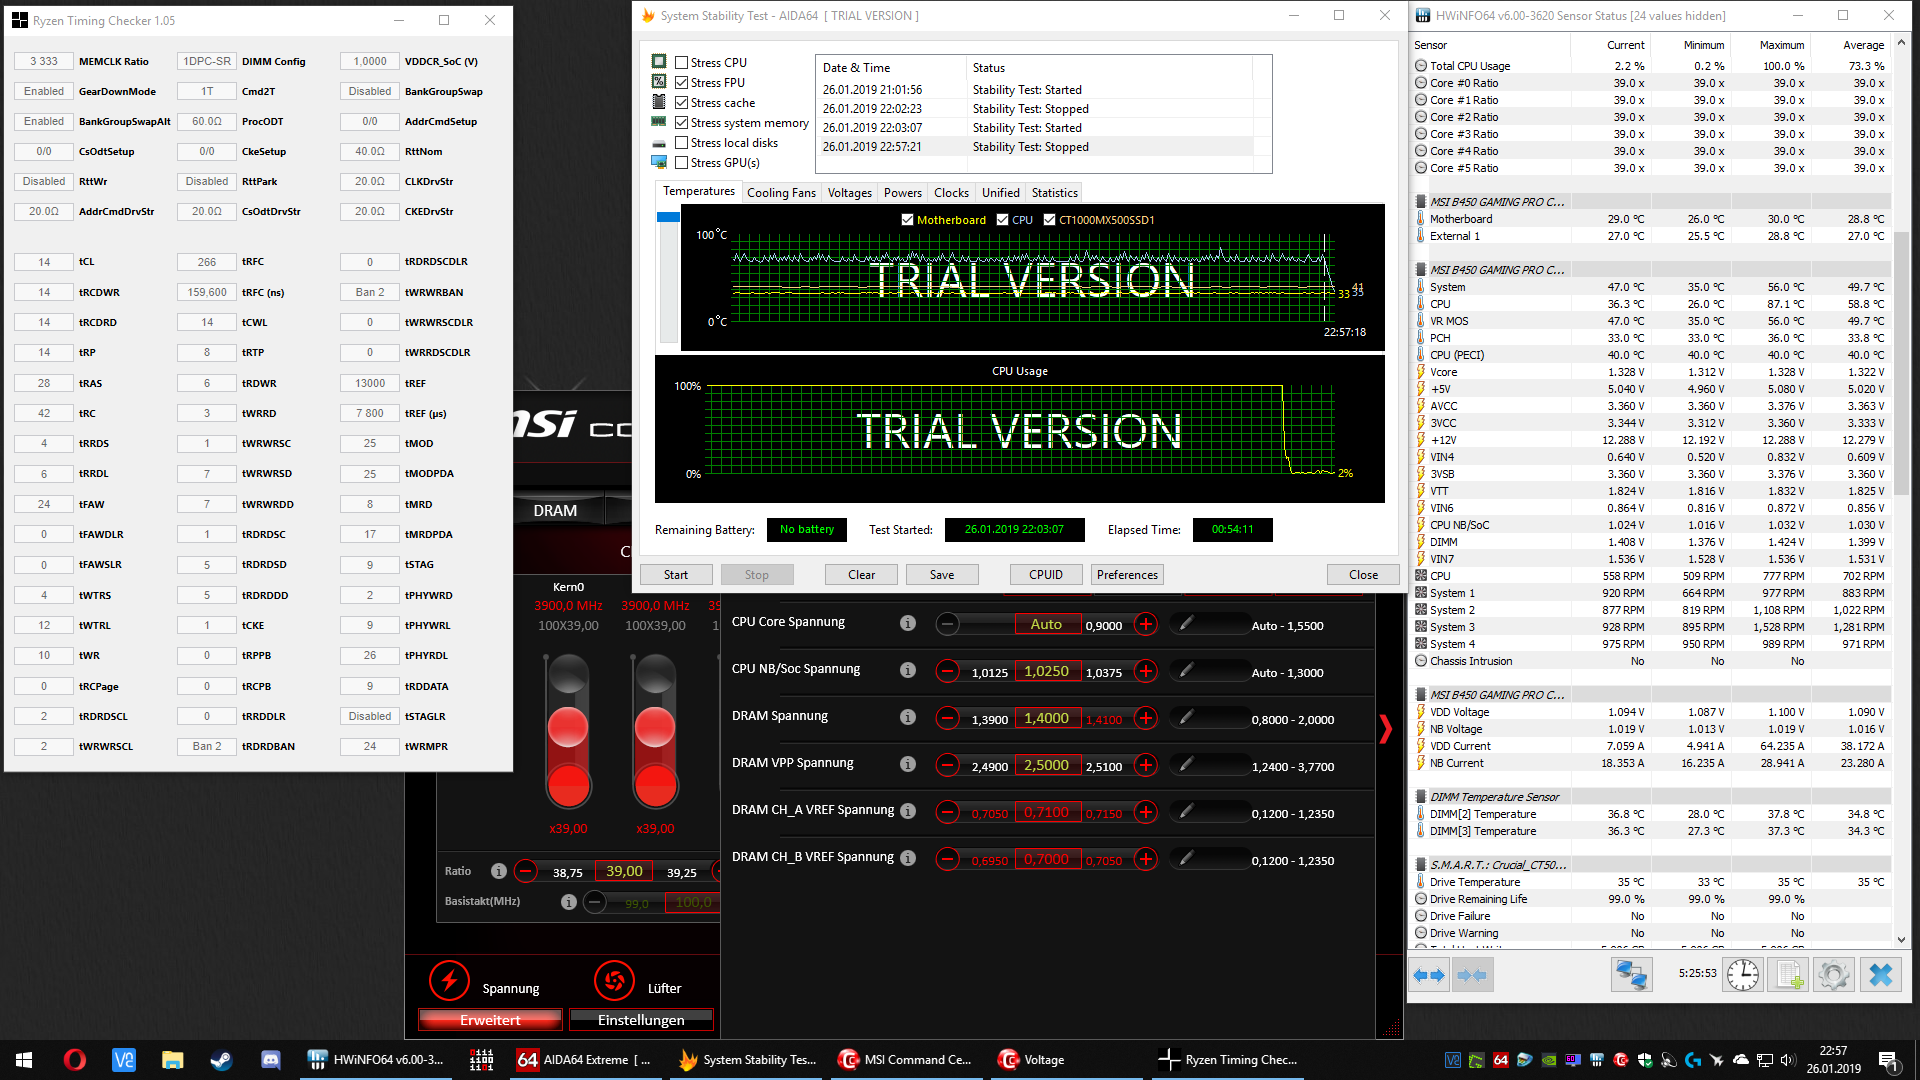Click minus icon for DRAM Spannung
The image size is (1920, 1080).
[x=947, y=719]
